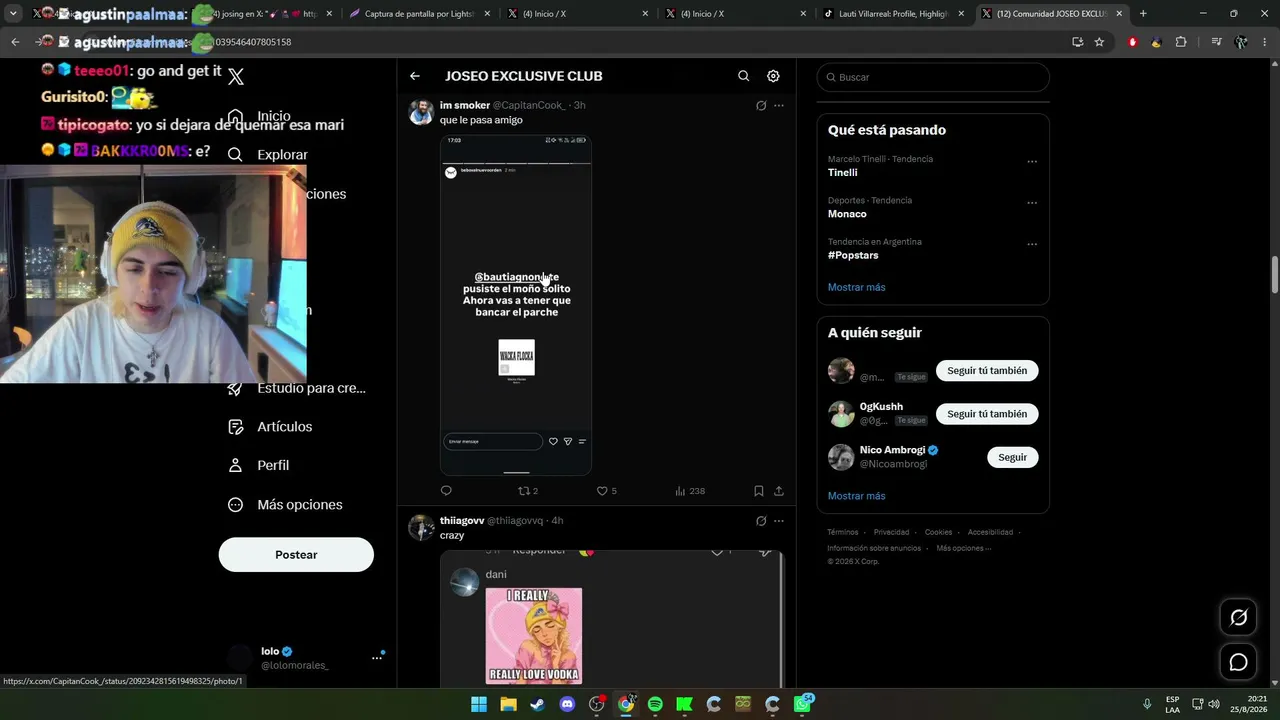
Task: Open account menu dots beside lolo
Action: click(x=377, y=657)
